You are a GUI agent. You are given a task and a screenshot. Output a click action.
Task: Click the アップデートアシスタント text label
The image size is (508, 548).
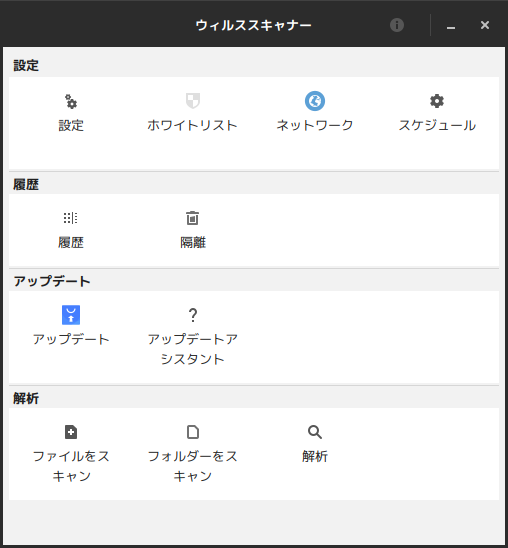(x=193, y=349)
